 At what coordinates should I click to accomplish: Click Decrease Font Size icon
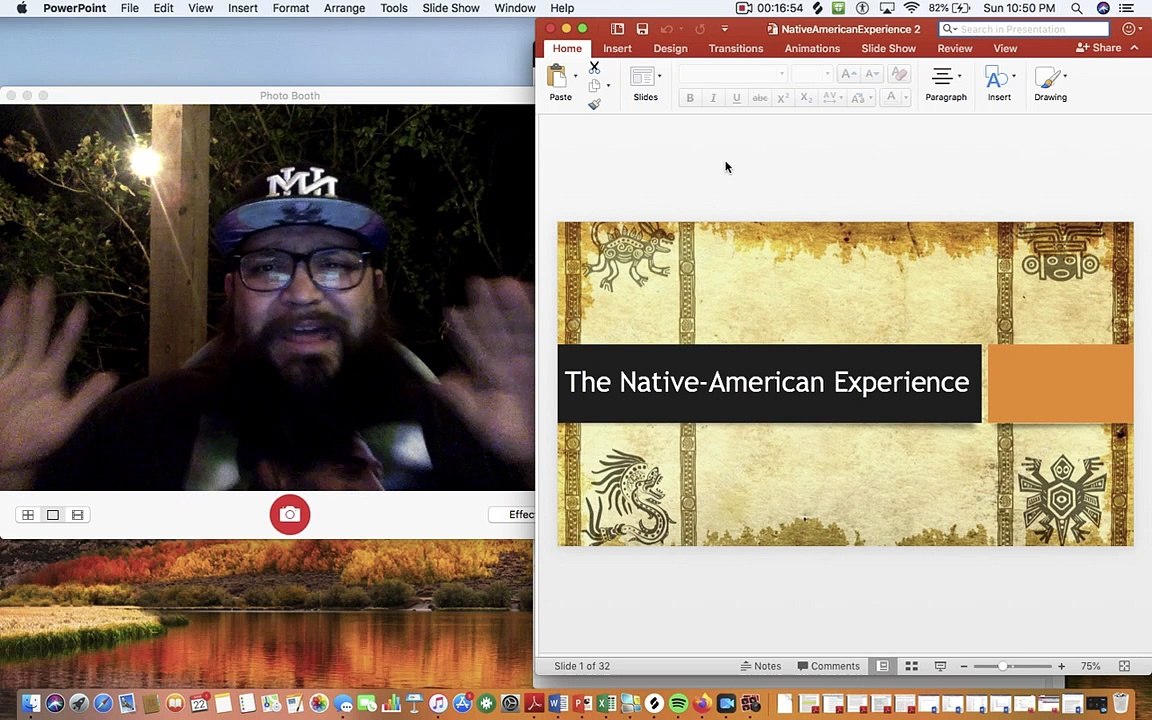[872, 73]
